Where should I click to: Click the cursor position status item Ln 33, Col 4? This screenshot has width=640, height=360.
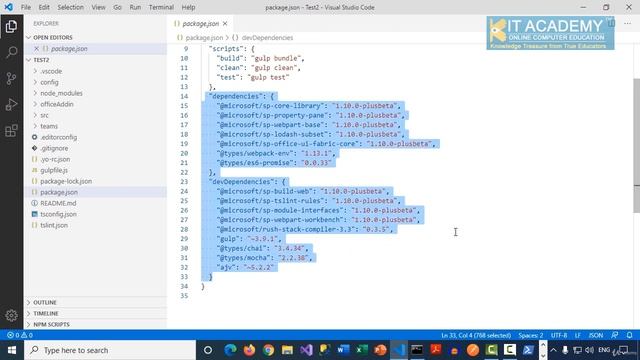tap(476, 335)
